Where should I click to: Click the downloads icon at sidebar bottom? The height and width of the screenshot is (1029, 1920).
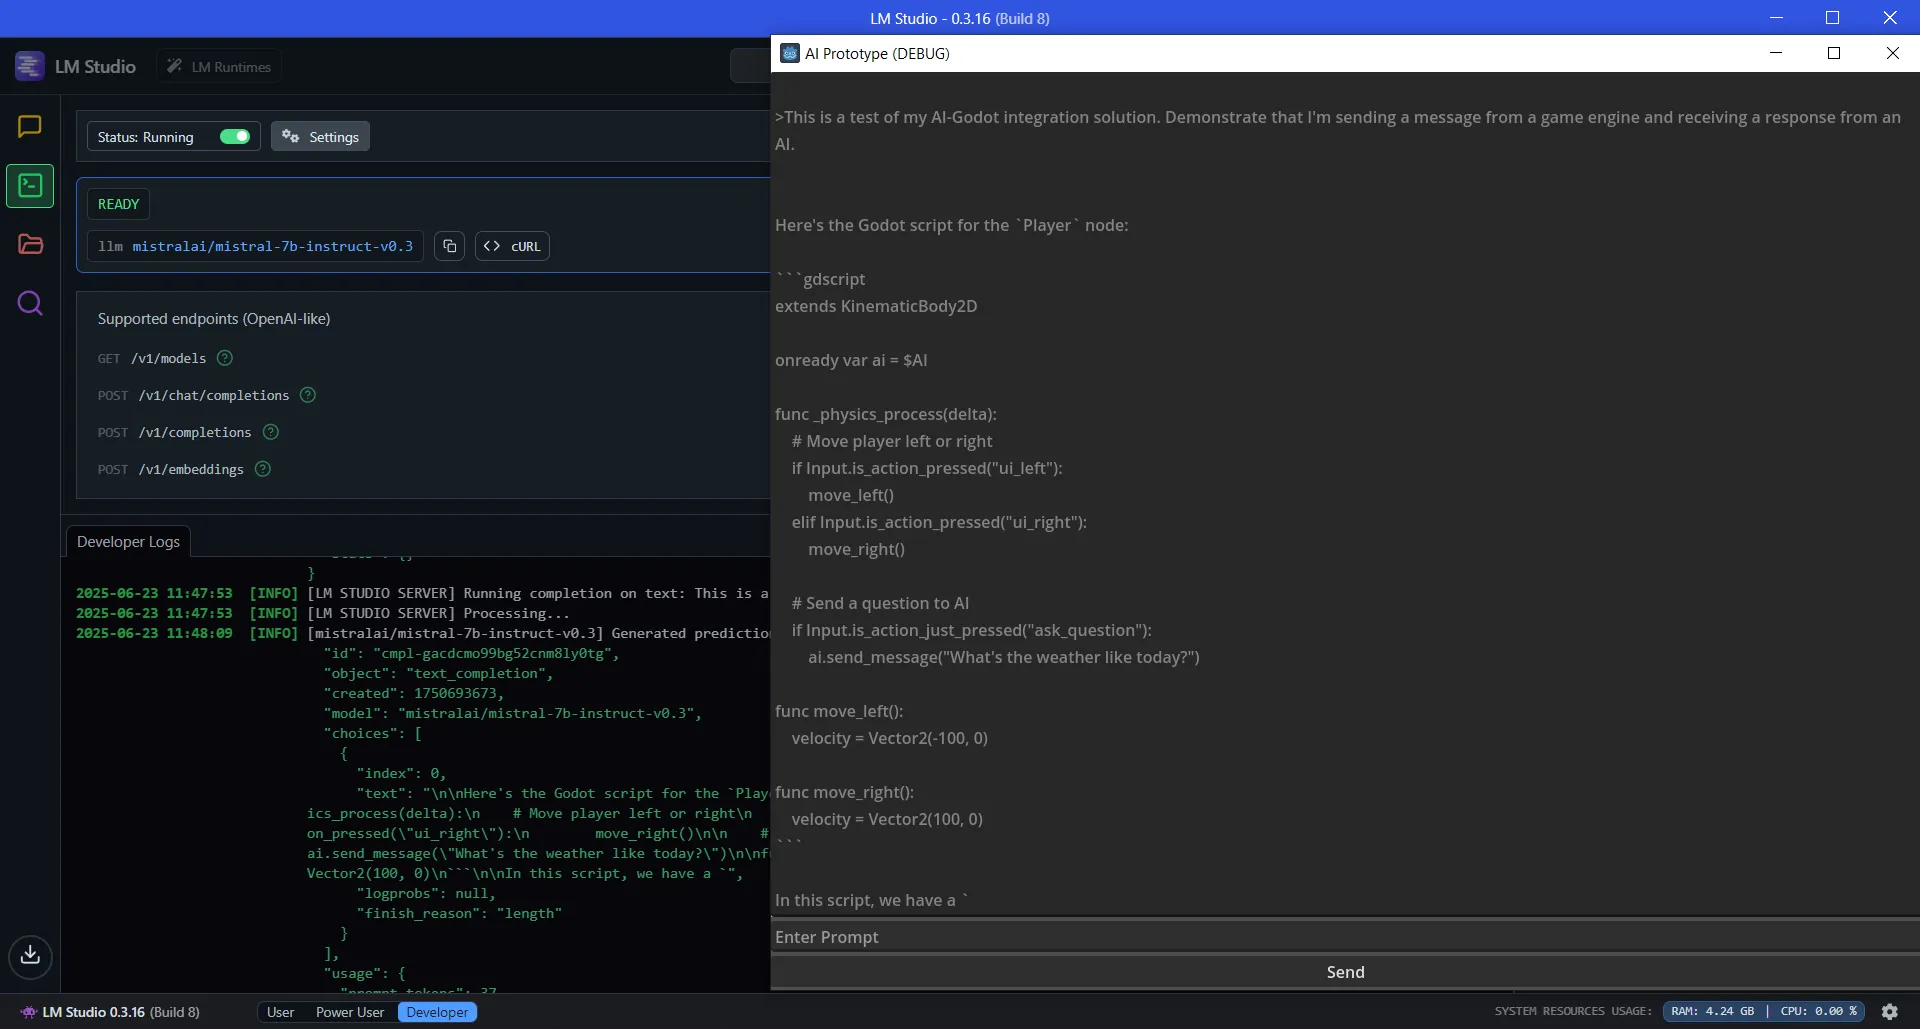pos(30,957)
